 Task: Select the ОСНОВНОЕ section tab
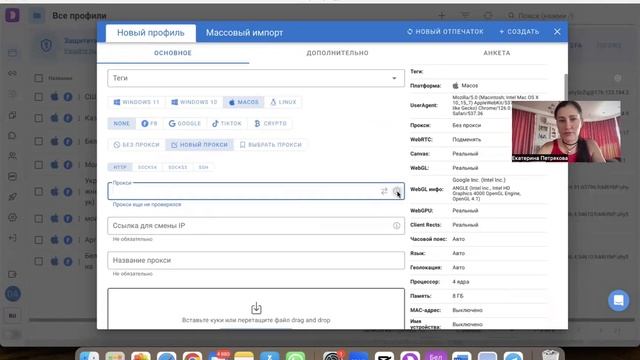click(x=173, y=53)
